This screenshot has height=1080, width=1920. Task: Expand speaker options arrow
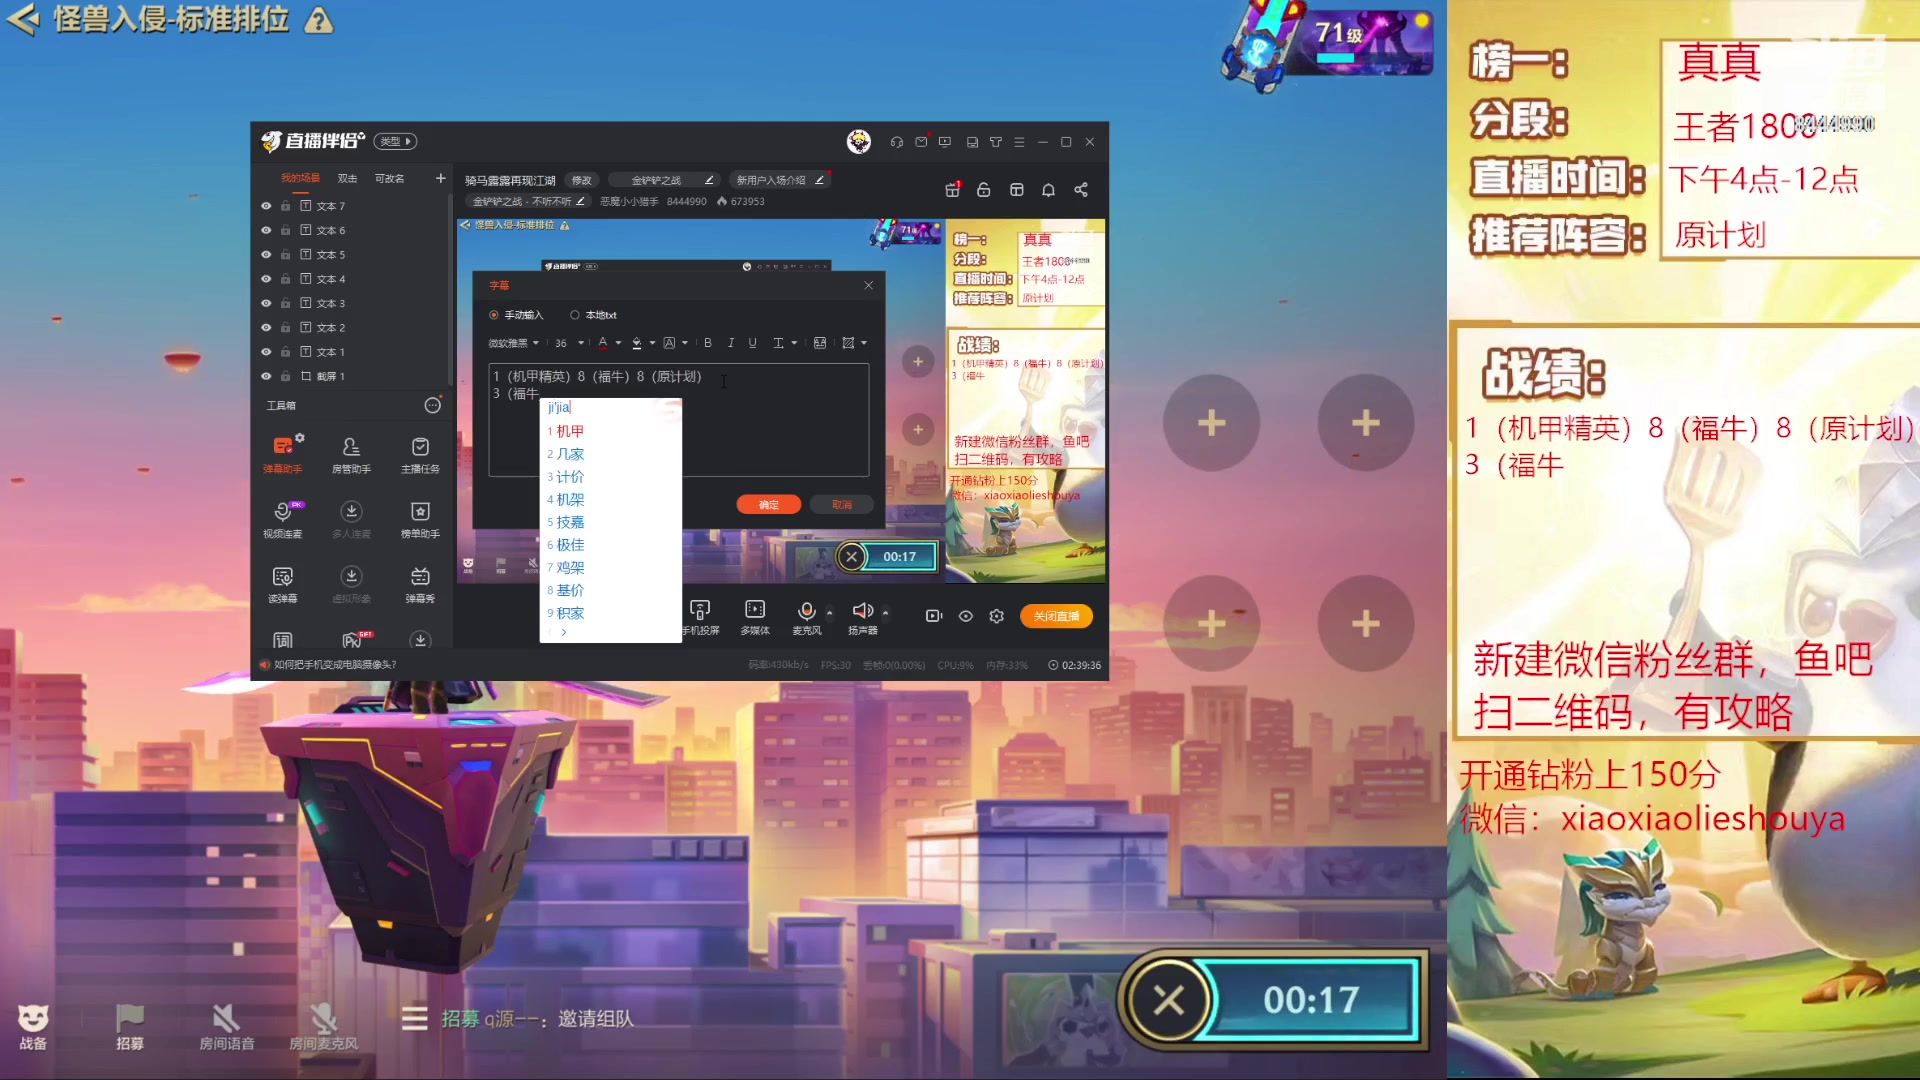885,612
